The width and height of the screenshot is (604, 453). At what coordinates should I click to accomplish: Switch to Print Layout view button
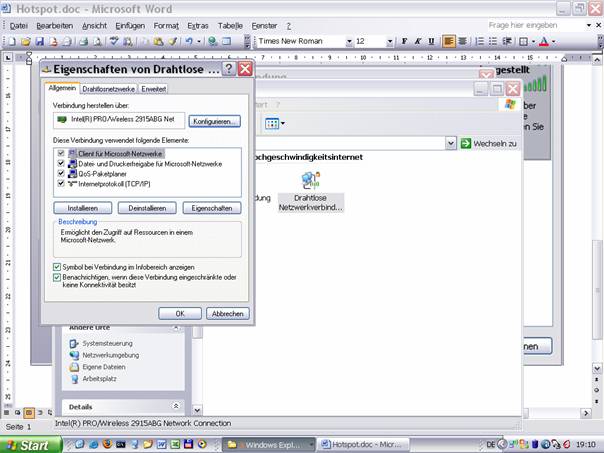(29, 413)
